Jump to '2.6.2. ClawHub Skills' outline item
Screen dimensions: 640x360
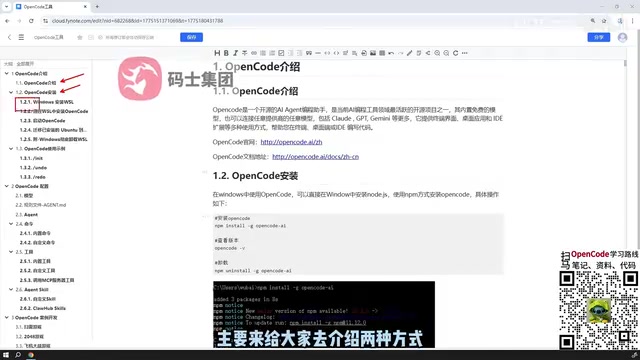[x=43, y=308]
